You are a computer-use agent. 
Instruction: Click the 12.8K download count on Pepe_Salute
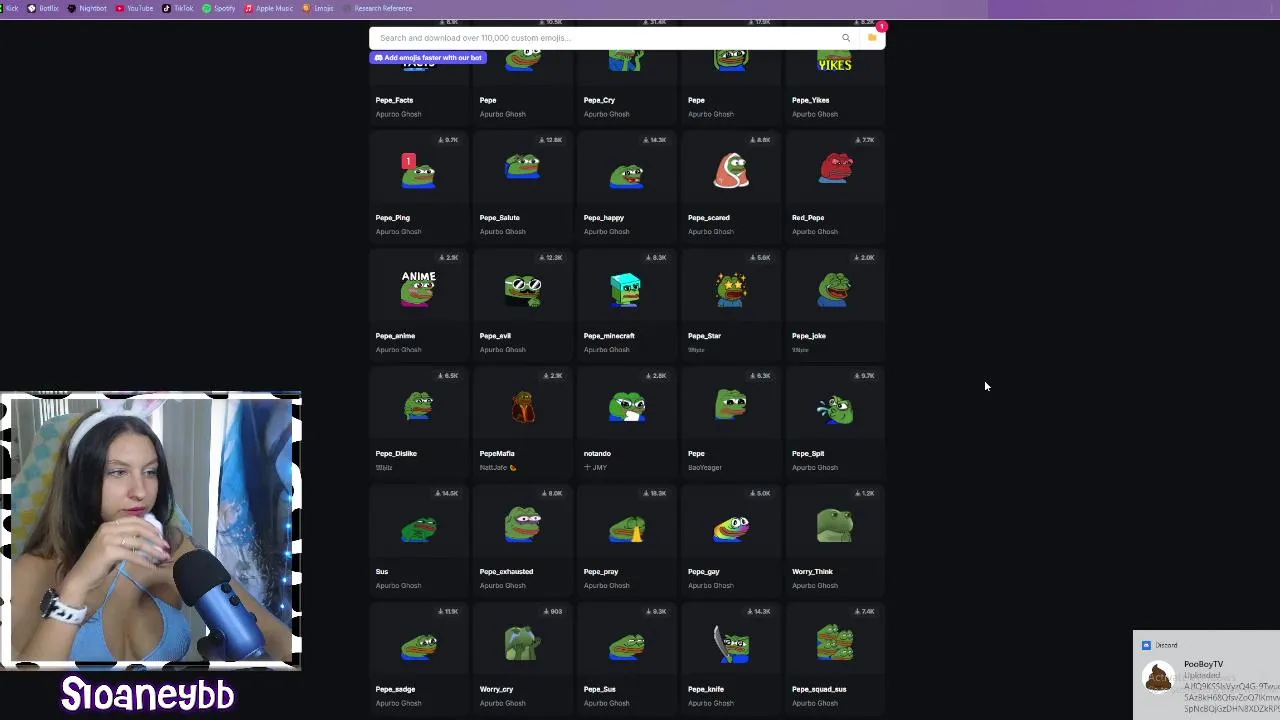point(551,139)
